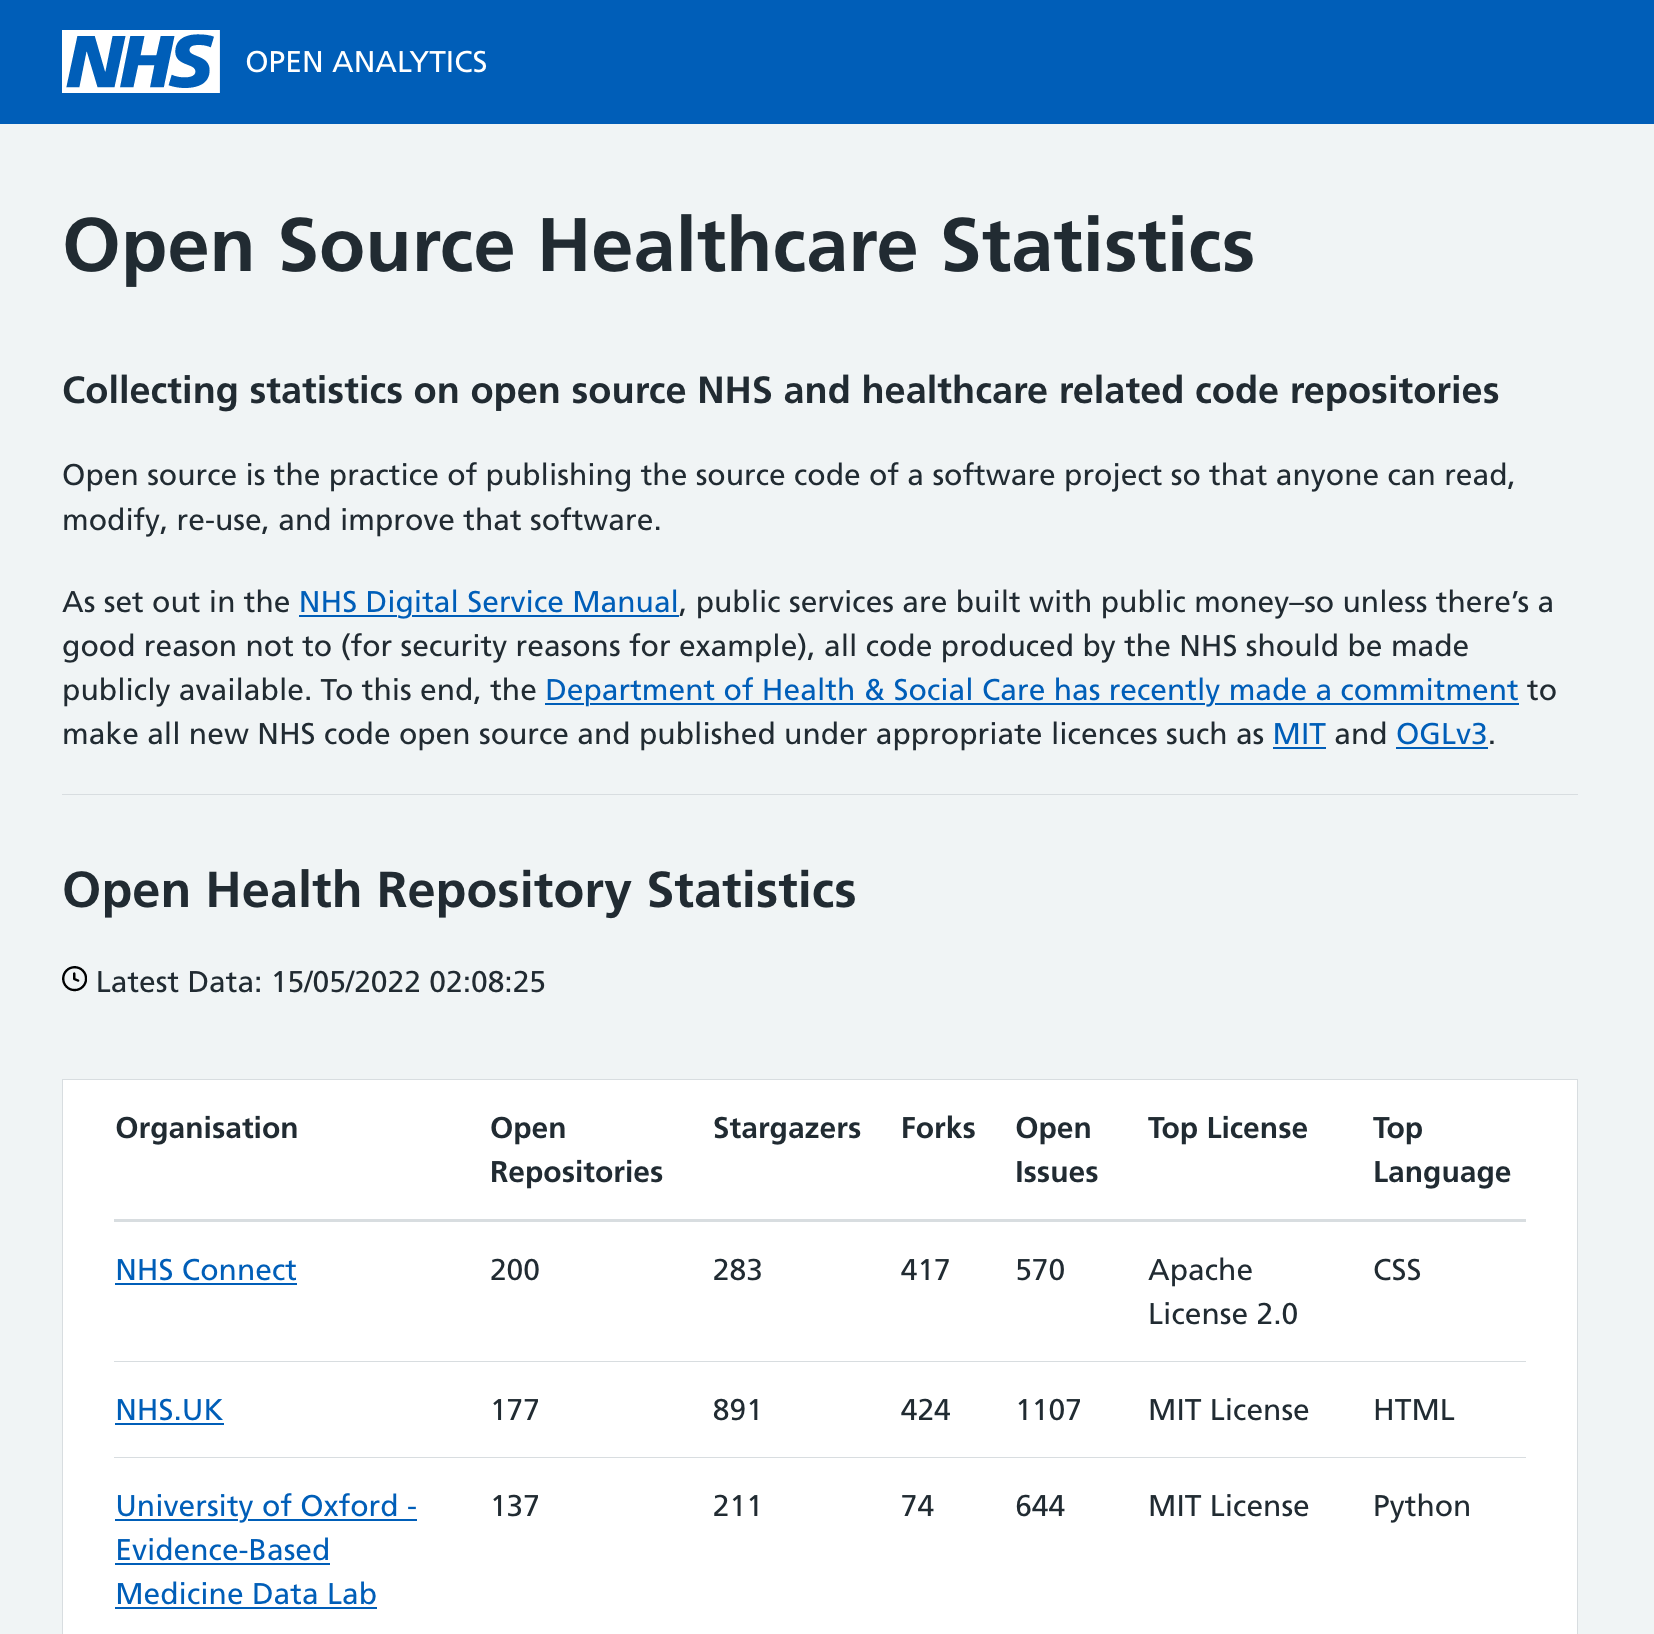1654x1634 pixels.
Task: Click the Python top language cell
Action: click(1422, 1506)
